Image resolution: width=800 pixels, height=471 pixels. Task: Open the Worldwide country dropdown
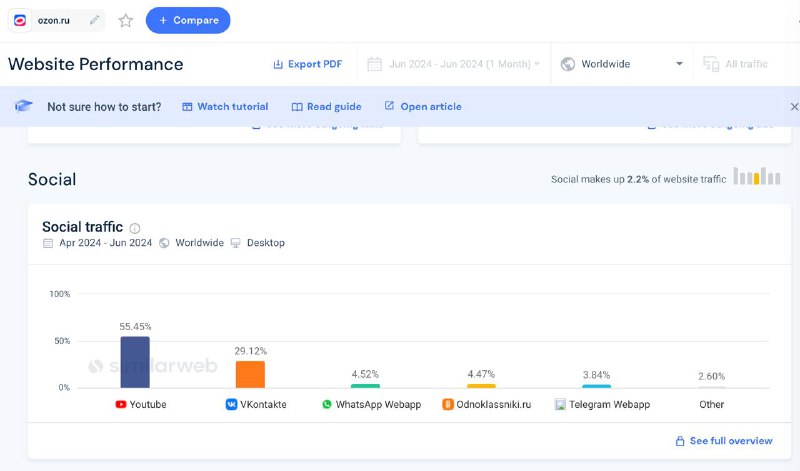coord(621,64)
